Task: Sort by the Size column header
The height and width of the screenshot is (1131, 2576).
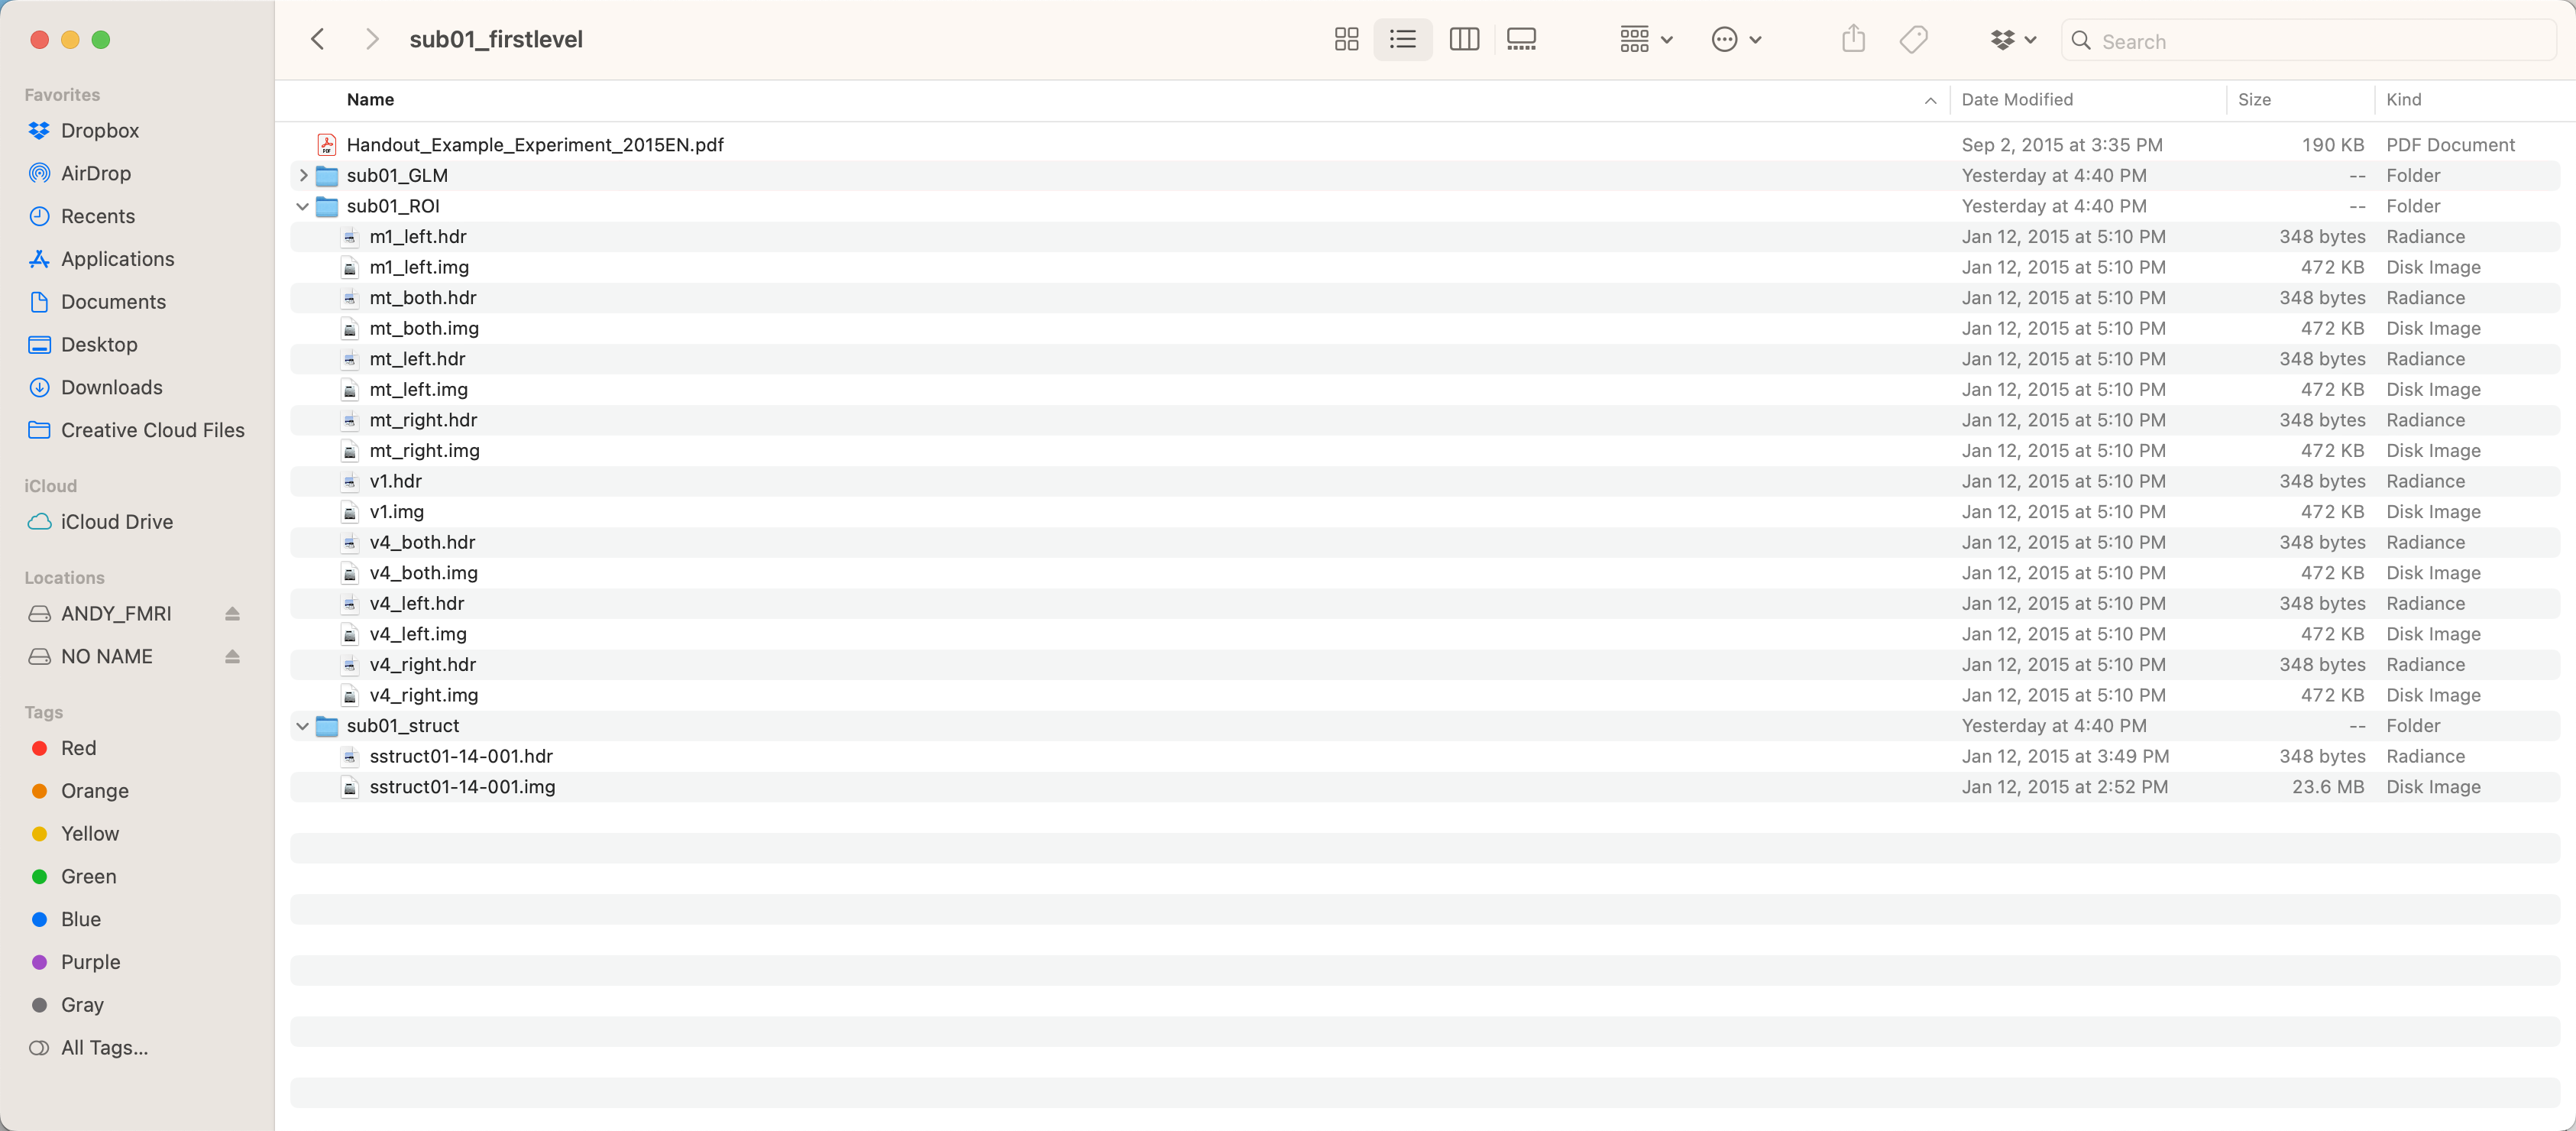Action: pos(2254,99)
